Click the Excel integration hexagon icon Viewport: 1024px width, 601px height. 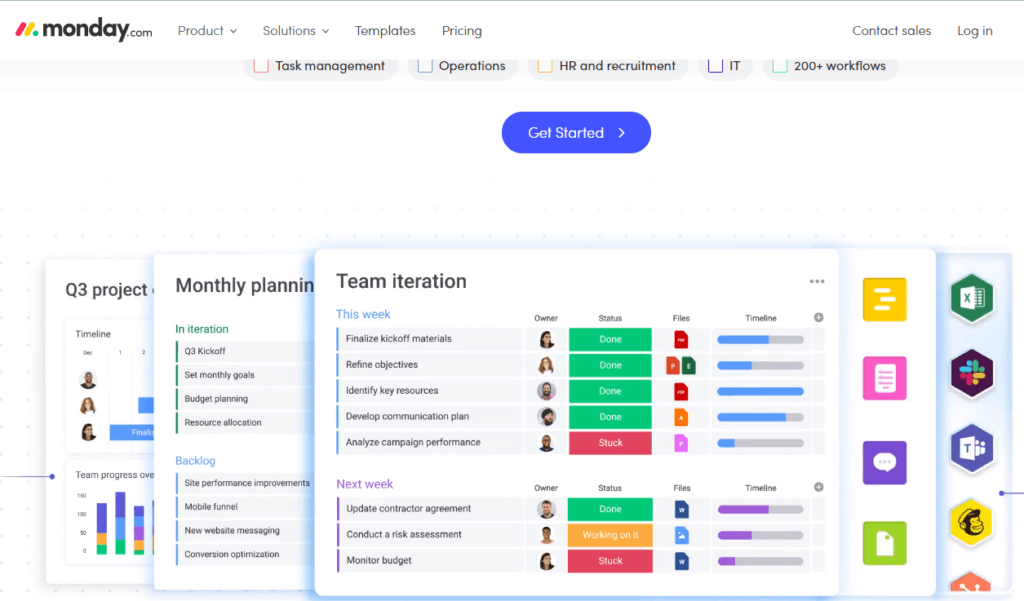click(x=971, y=297)
